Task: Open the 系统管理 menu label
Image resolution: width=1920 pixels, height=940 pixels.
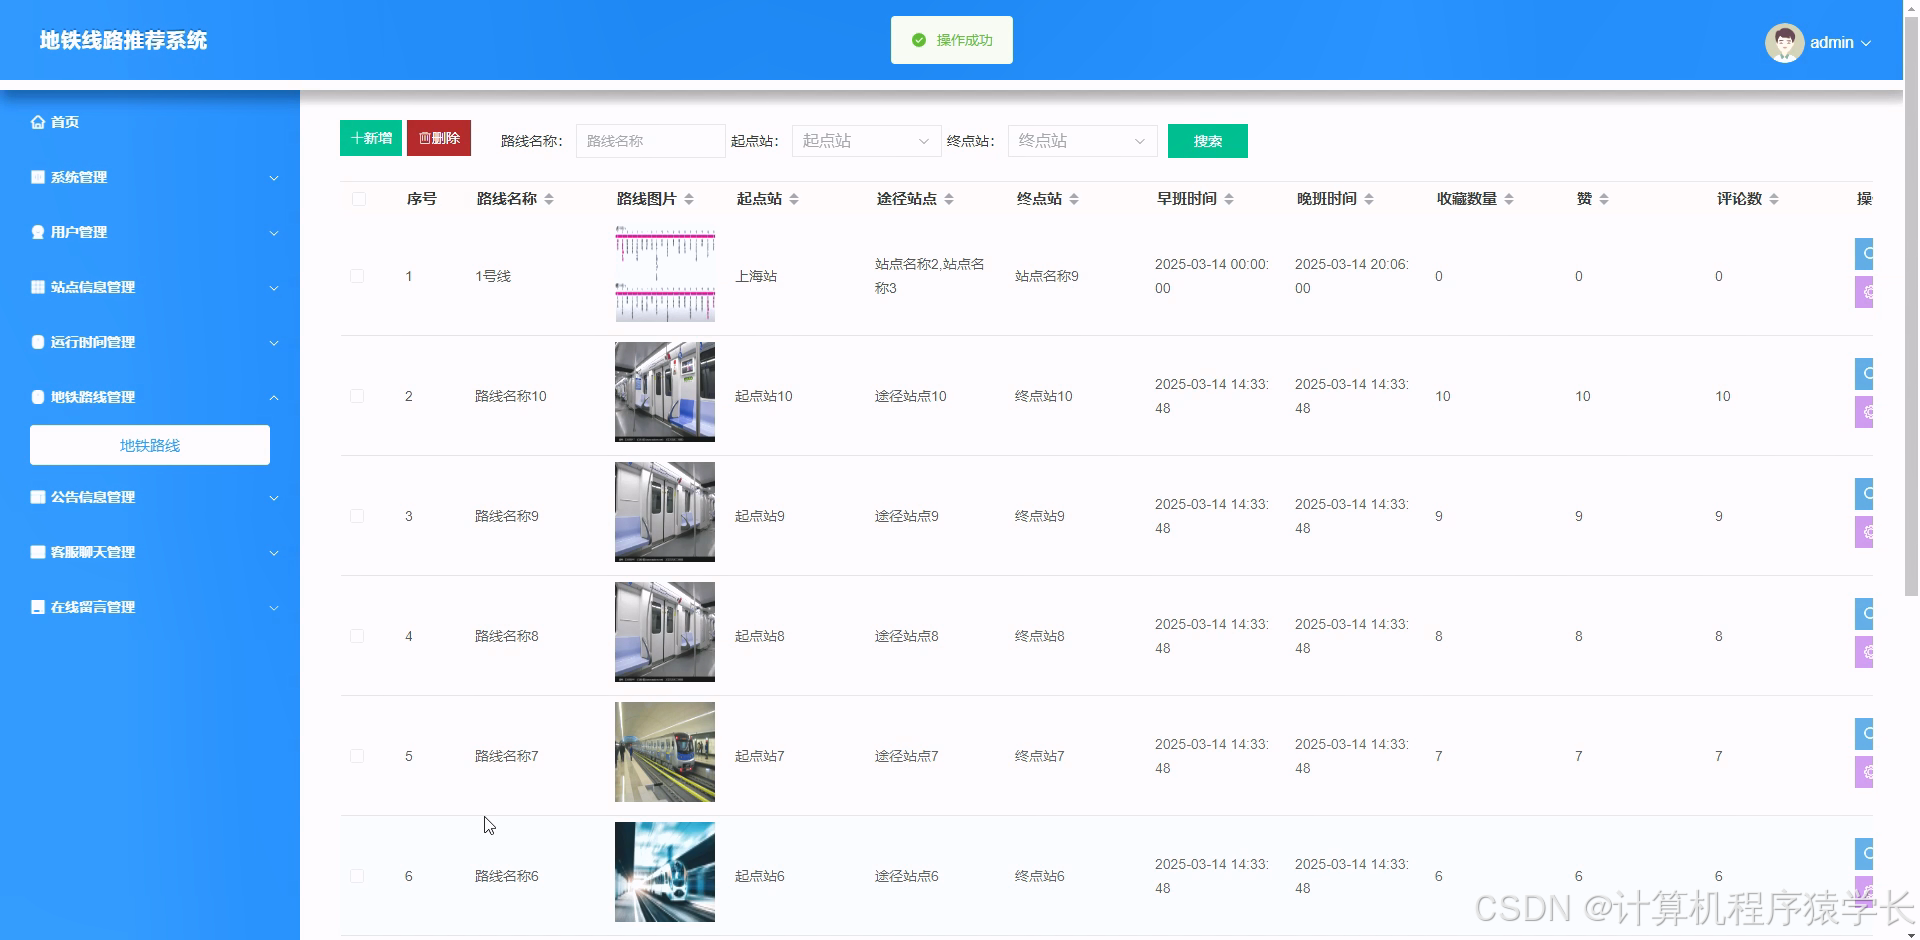Action: [79, 177]
